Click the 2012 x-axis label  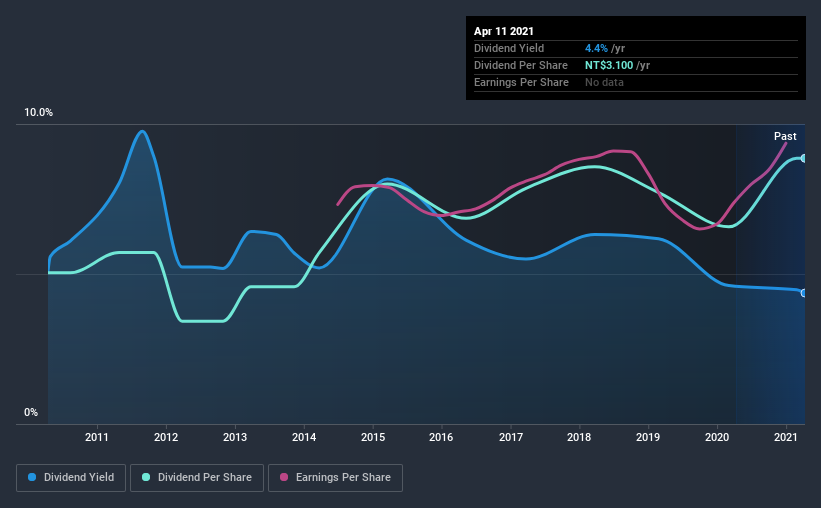pyautogui.click(x=166, y=437)
